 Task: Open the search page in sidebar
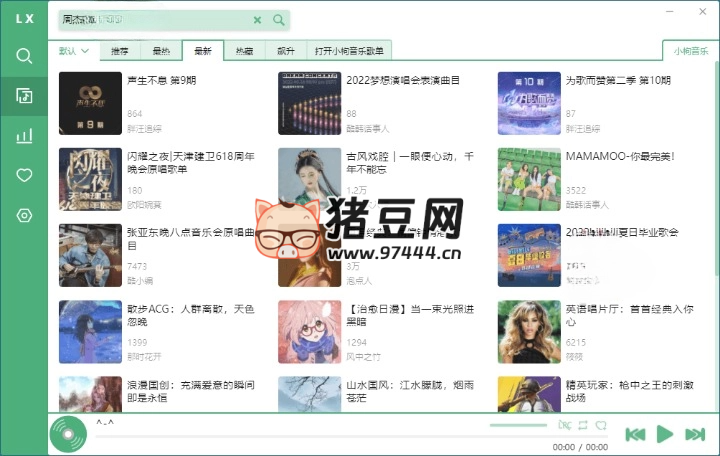[24, 56]
